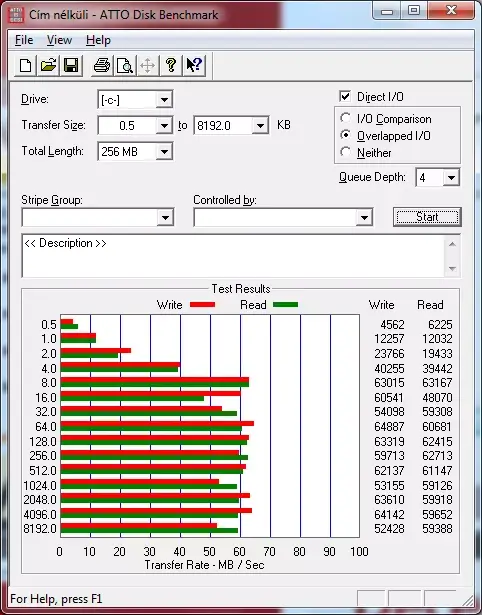Click the Read value 6225
482x615 pixels.
pyautogui.click(x=440, y=325)
